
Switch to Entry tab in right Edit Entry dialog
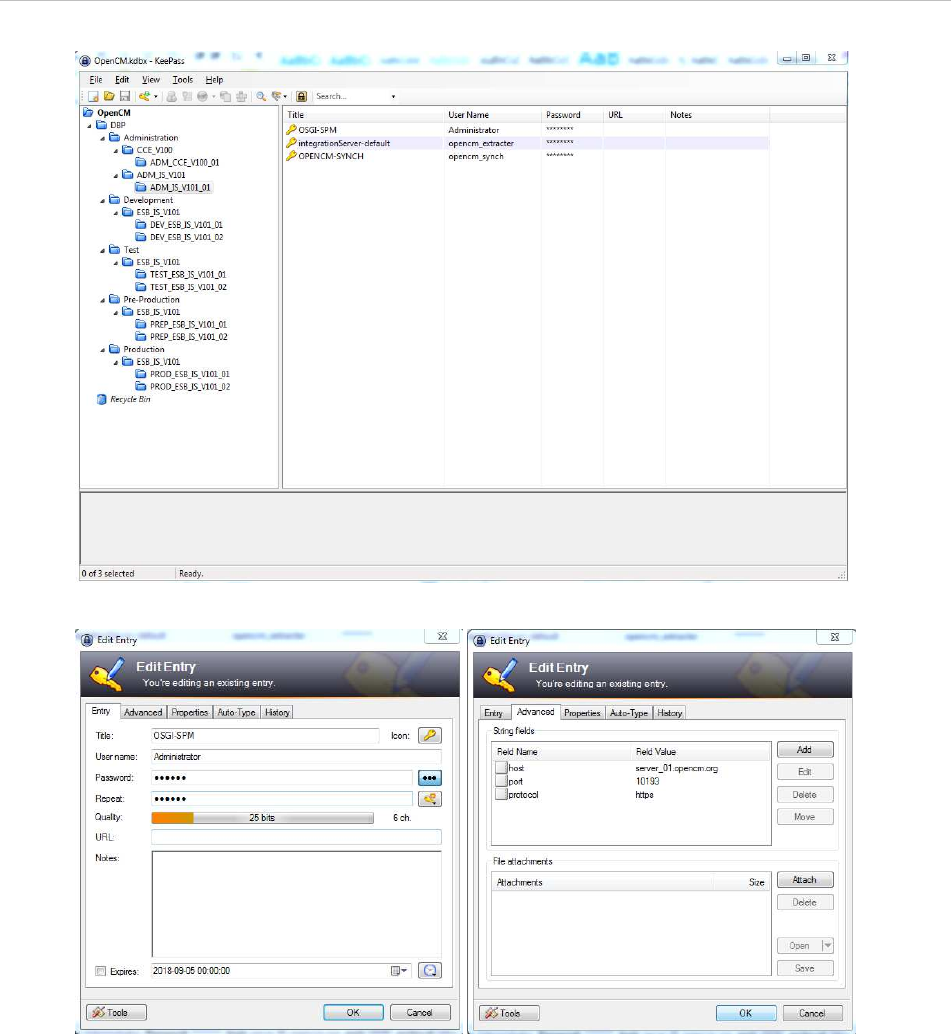(493, 714)
